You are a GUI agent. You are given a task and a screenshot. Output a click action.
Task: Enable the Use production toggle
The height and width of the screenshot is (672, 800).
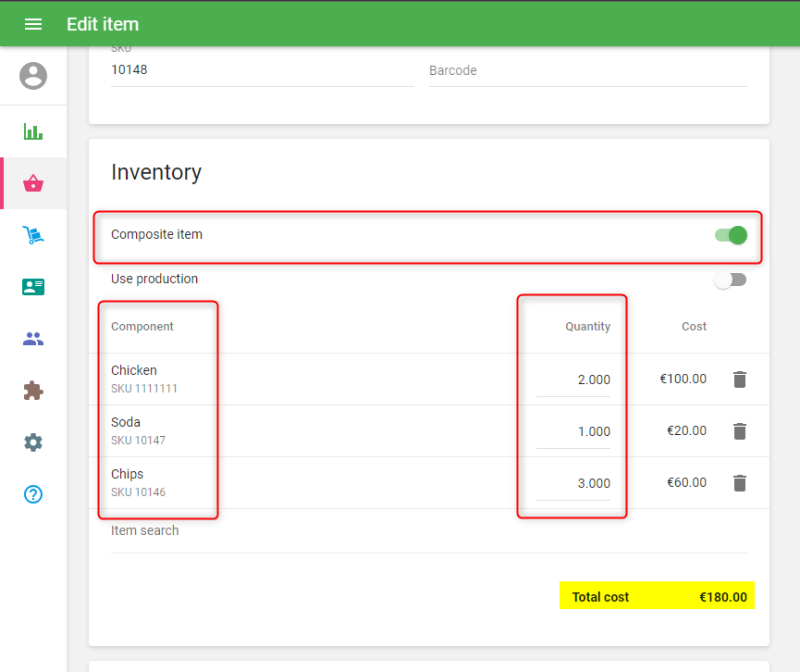[x=730, y=280]
